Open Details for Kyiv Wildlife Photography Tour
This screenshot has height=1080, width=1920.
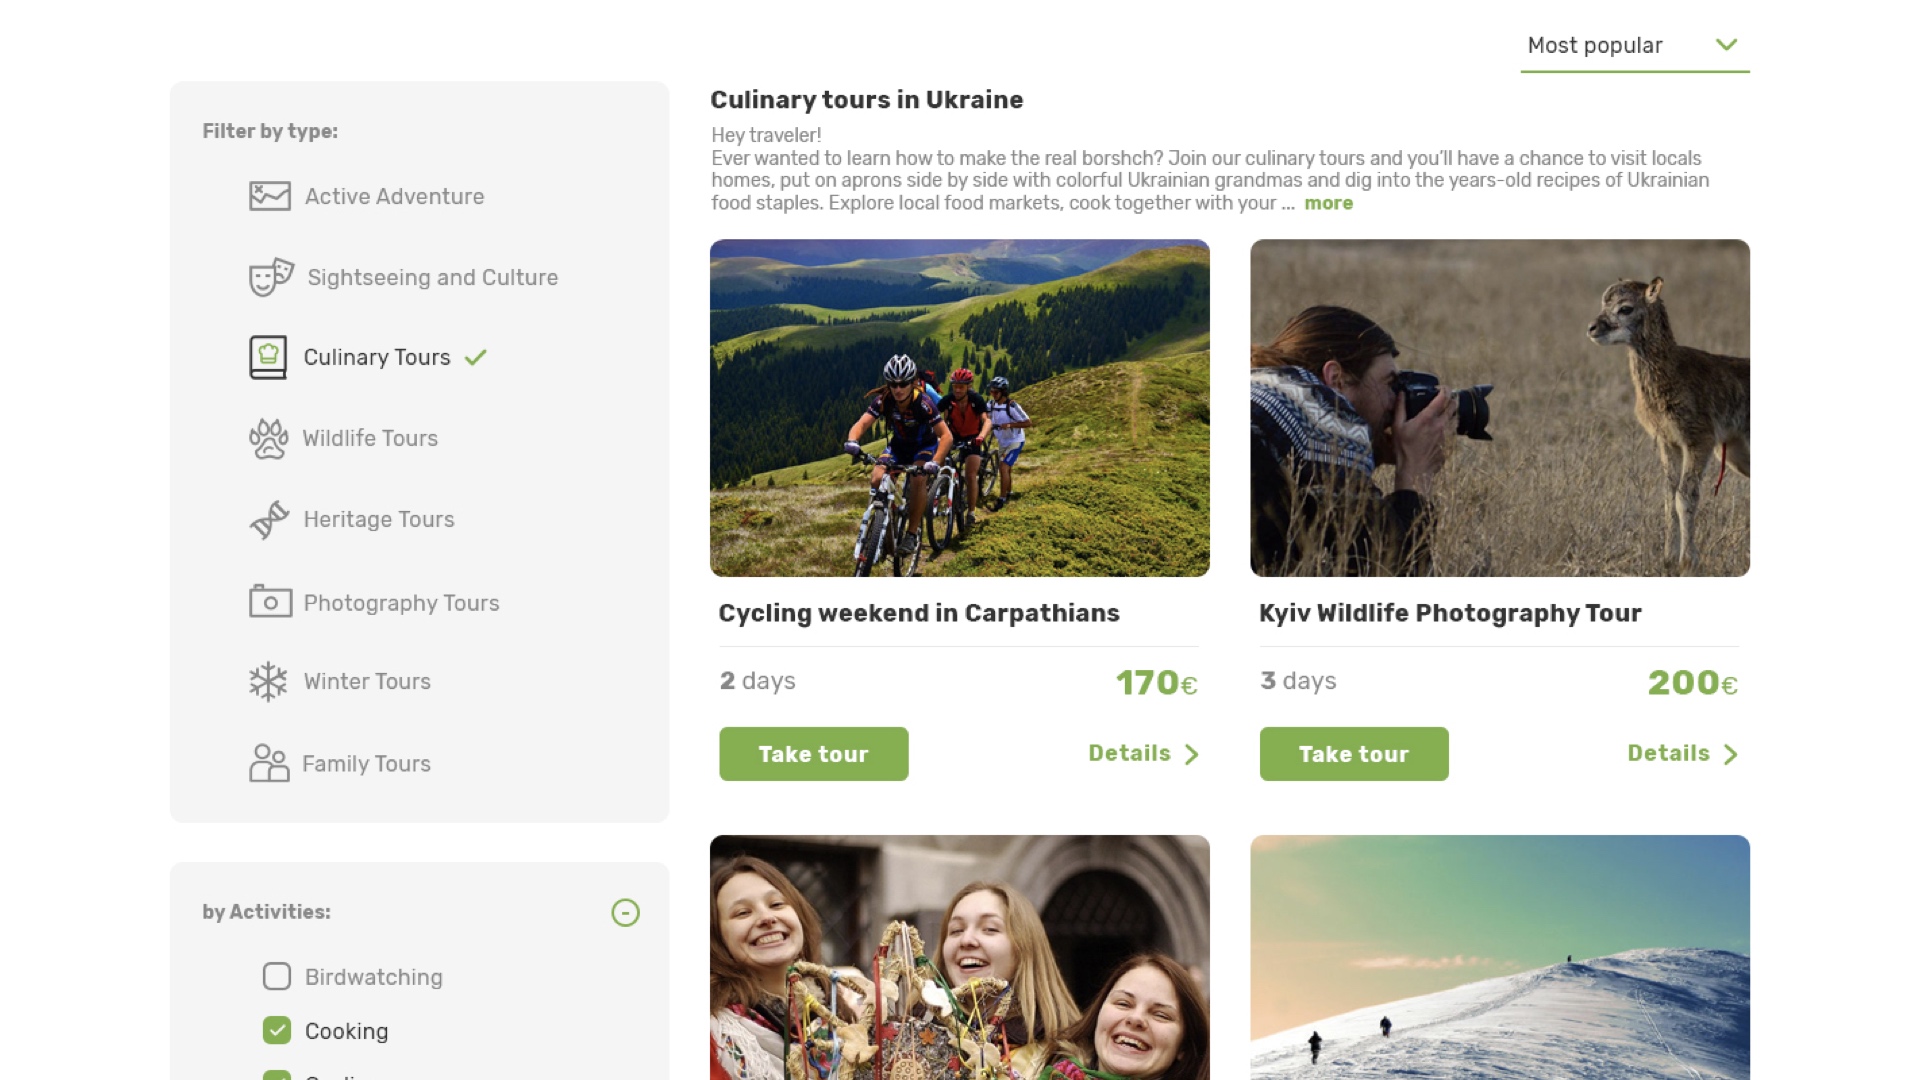tap(1682, 754)
